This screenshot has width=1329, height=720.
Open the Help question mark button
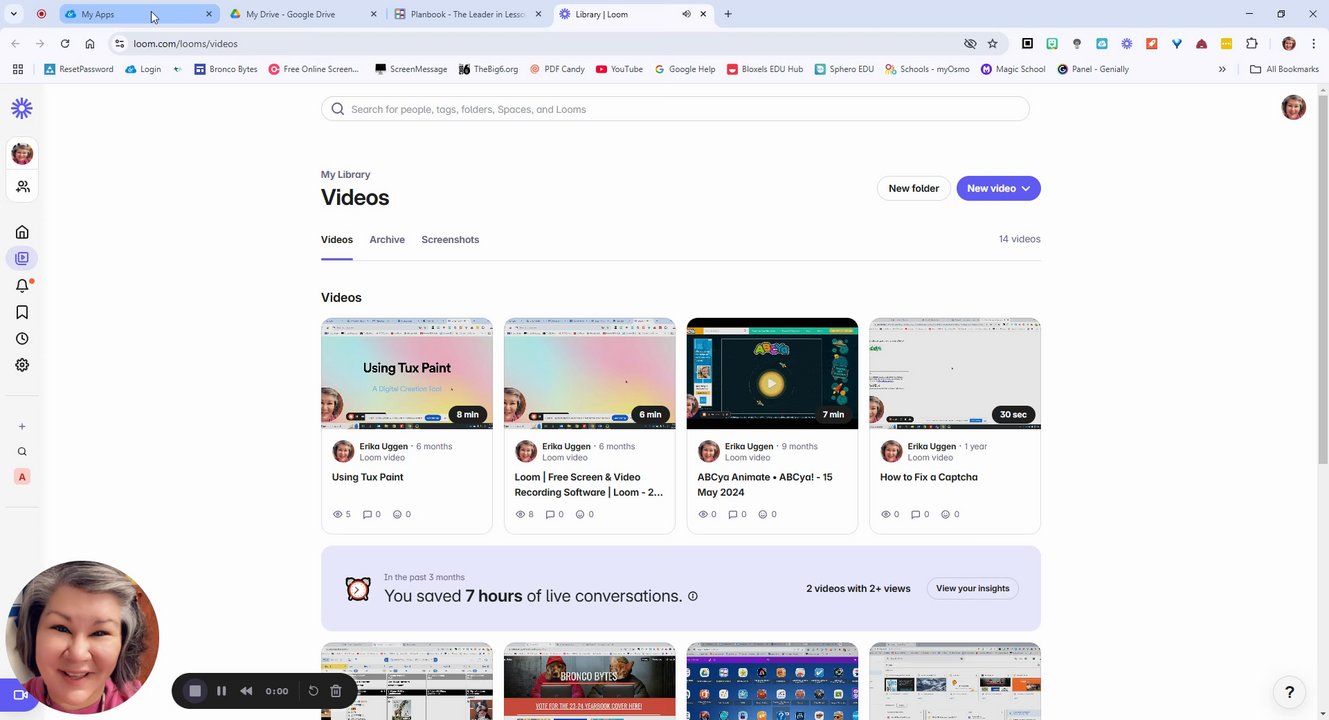[x=1289, y=692]
